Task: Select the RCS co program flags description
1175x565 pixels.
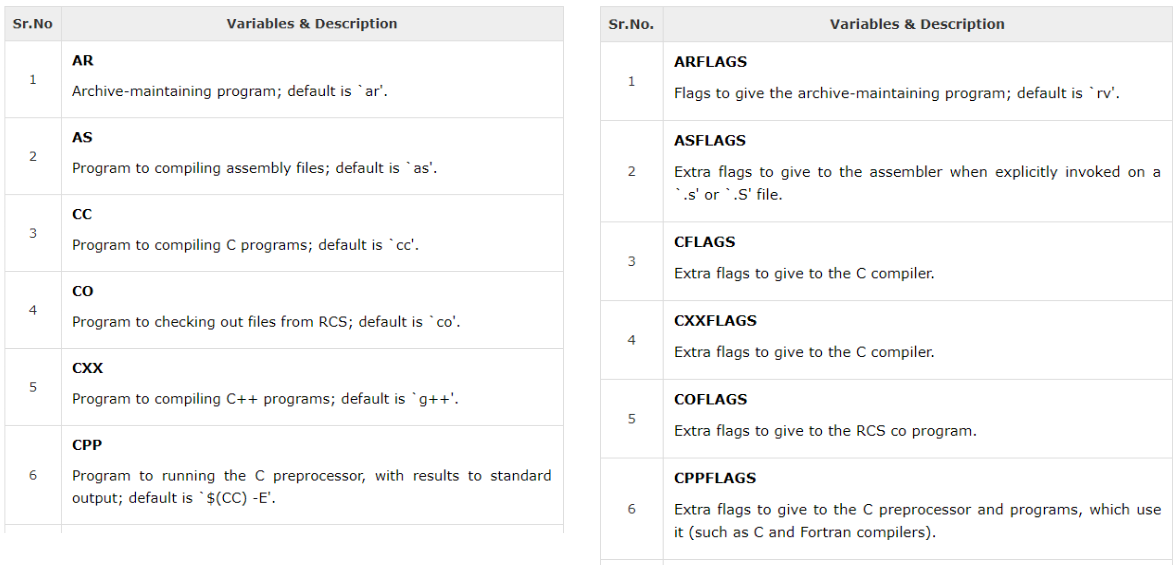Action: (825, 431)
